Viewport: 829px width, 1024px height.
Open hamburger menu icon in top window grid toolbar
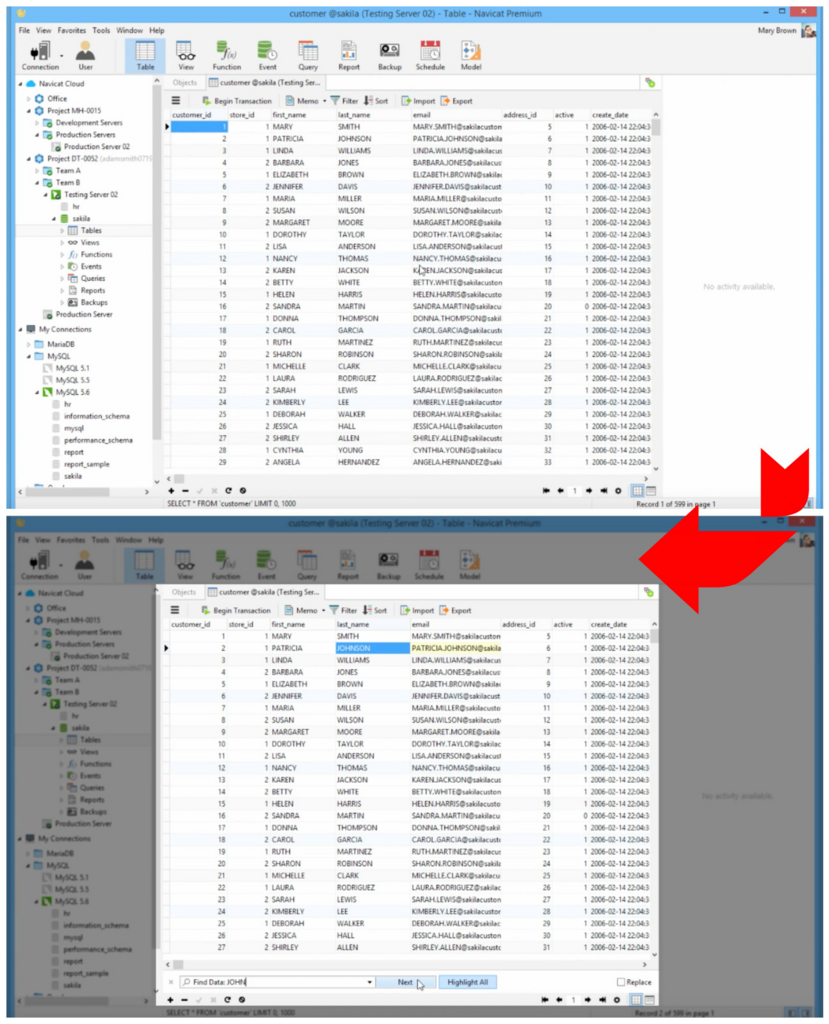pyautogui.click(x=176, y=101)
